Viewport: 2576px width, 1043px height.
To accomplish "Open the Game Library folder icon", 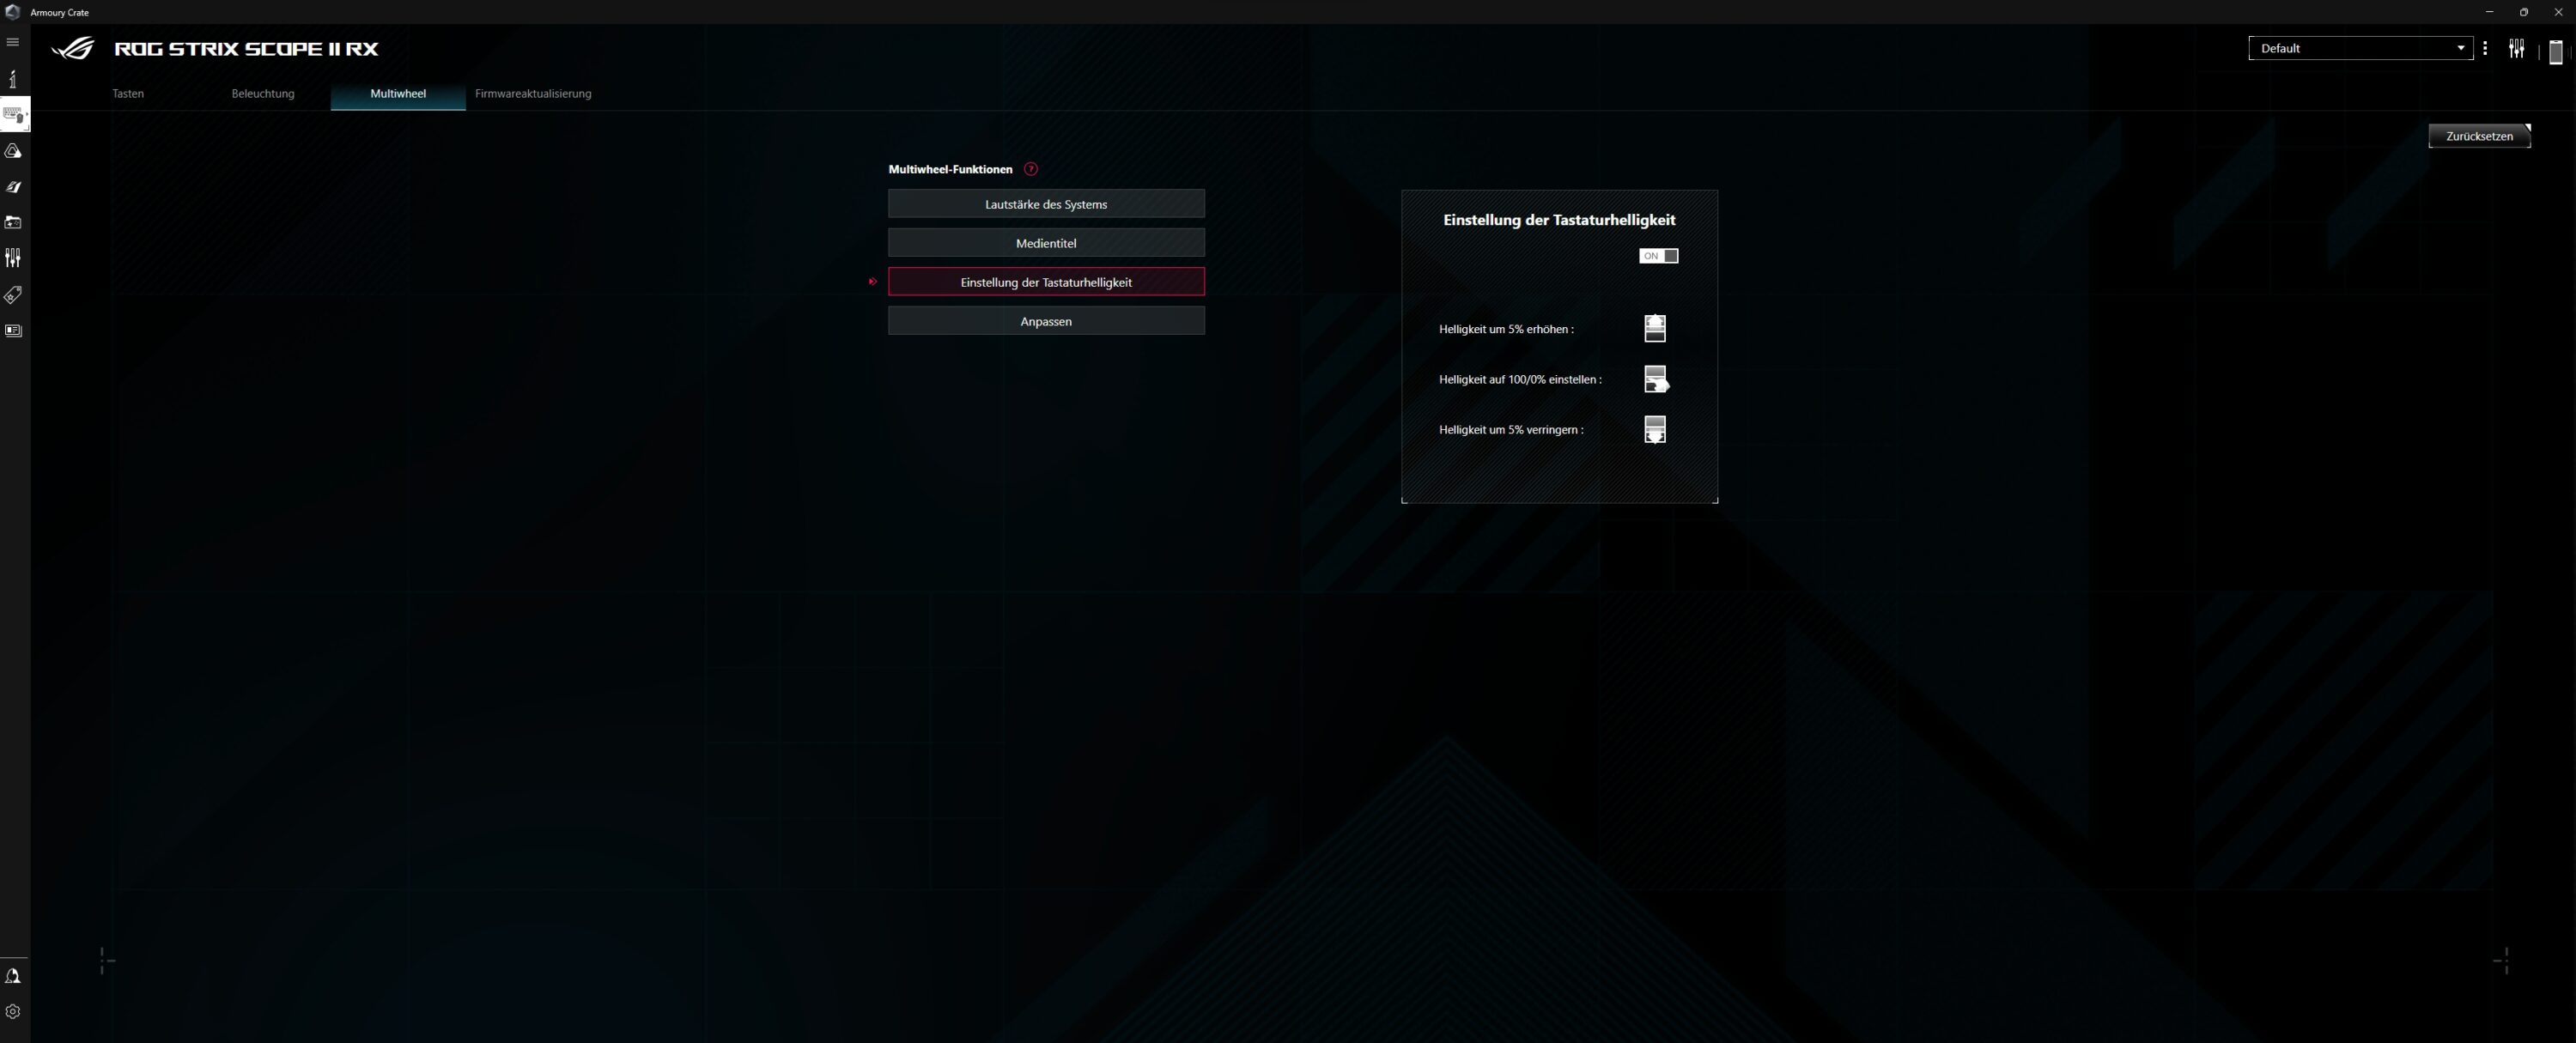I will coord(13,222).
